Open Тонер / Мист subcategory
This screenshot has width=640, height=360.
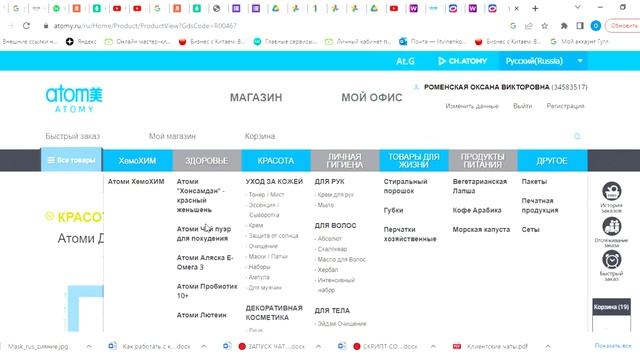pos(267,195)
